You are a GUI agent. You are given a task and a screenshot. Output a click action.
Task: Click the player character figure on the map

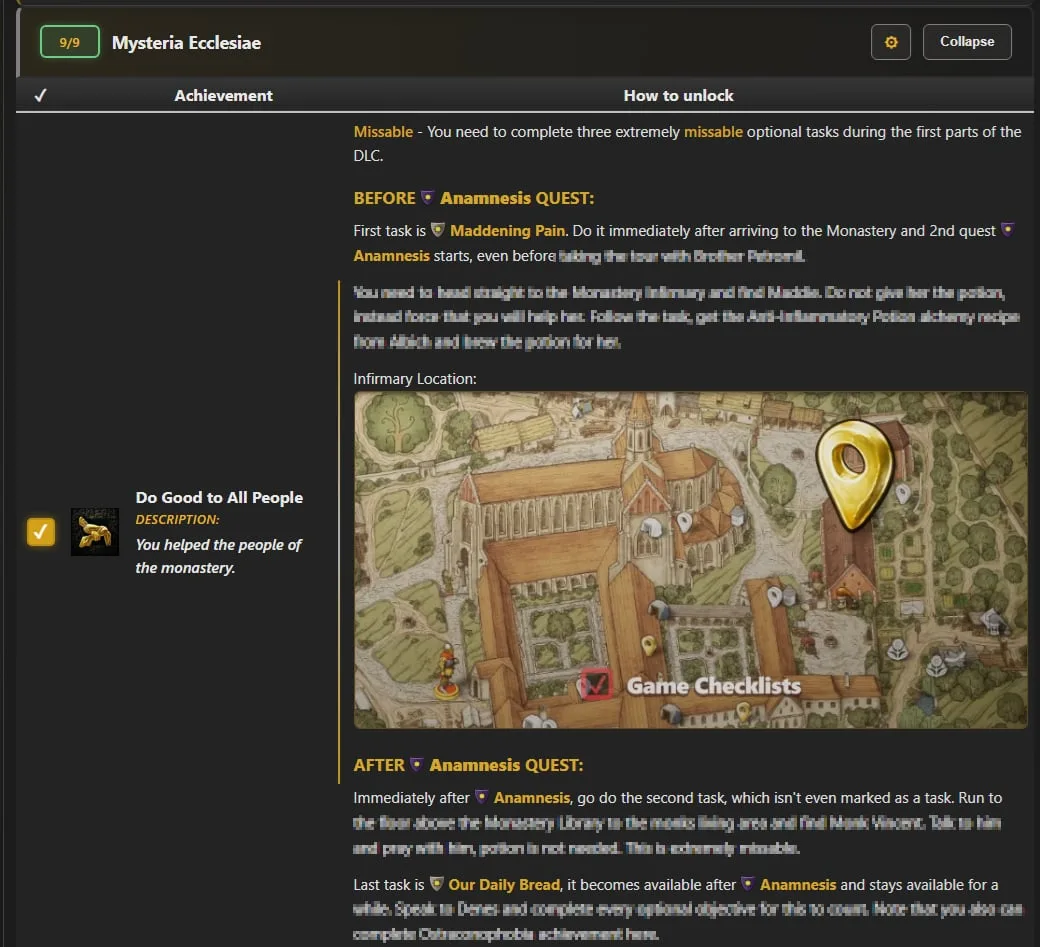[x=447, y=671]
